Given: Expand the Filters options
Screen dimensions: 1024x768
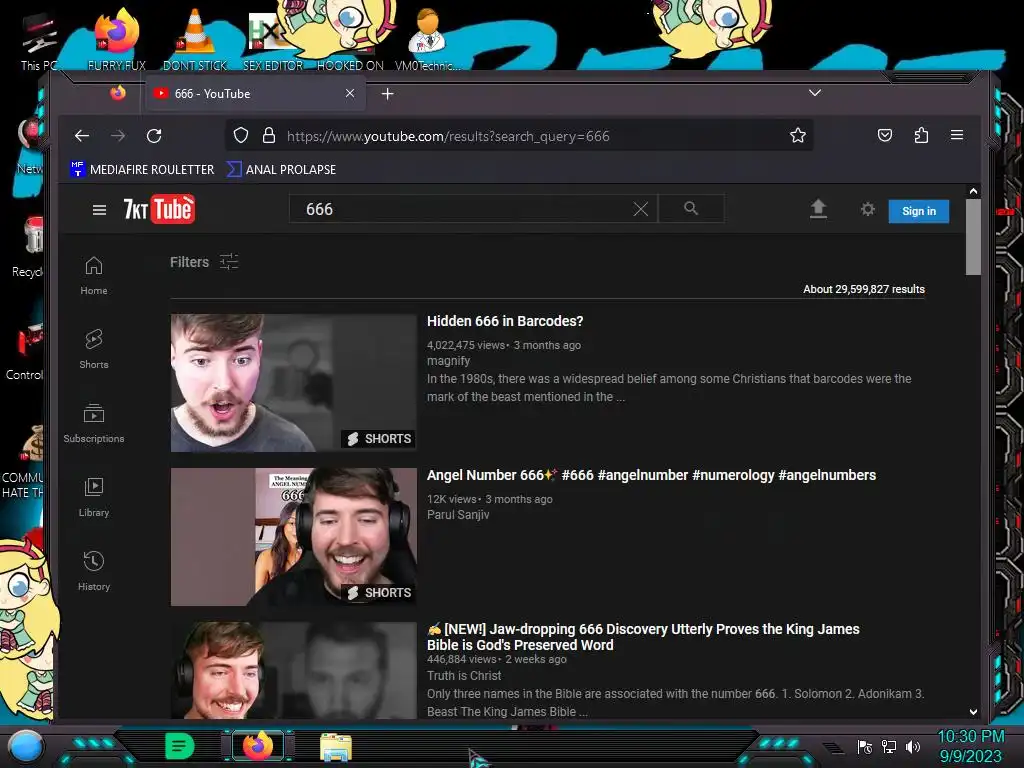Looking at the screenshot, I should point(204,262).
